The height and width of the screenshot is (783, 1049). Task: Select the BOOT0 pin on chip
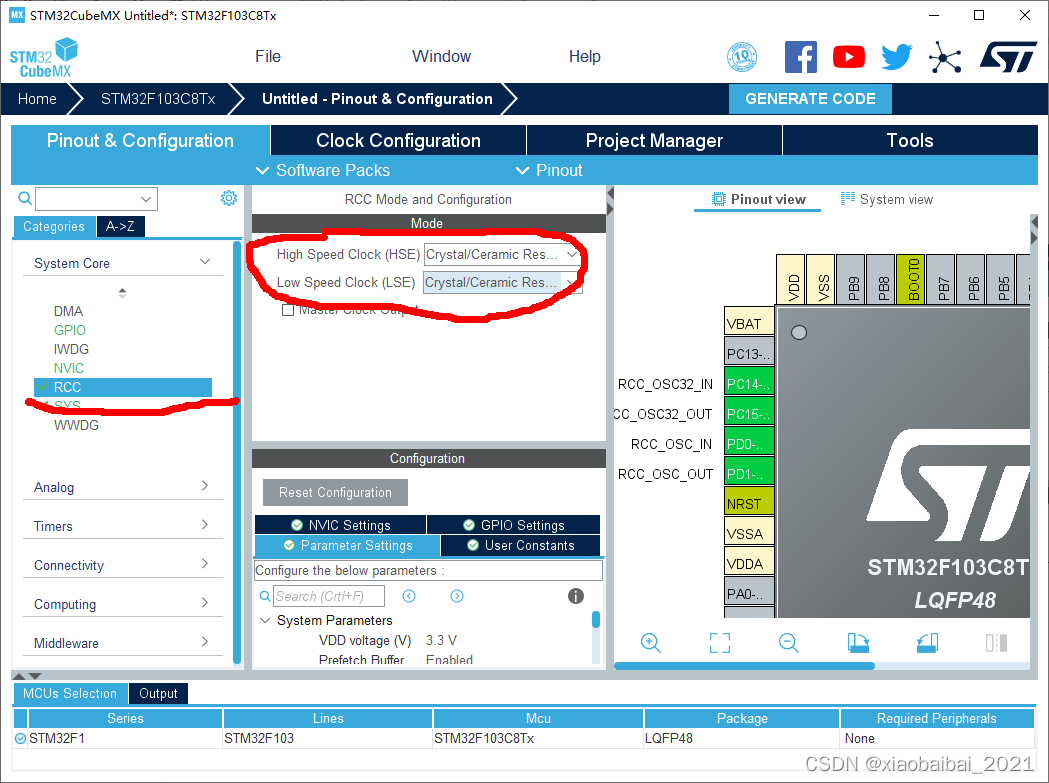(x=911, y=279)
